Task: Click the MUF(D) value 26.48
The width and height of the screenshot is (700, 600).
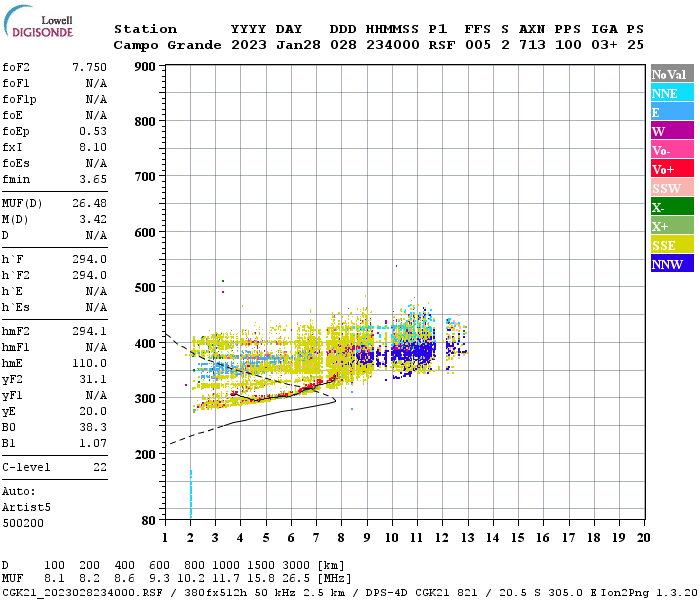Action: [89, 204]
